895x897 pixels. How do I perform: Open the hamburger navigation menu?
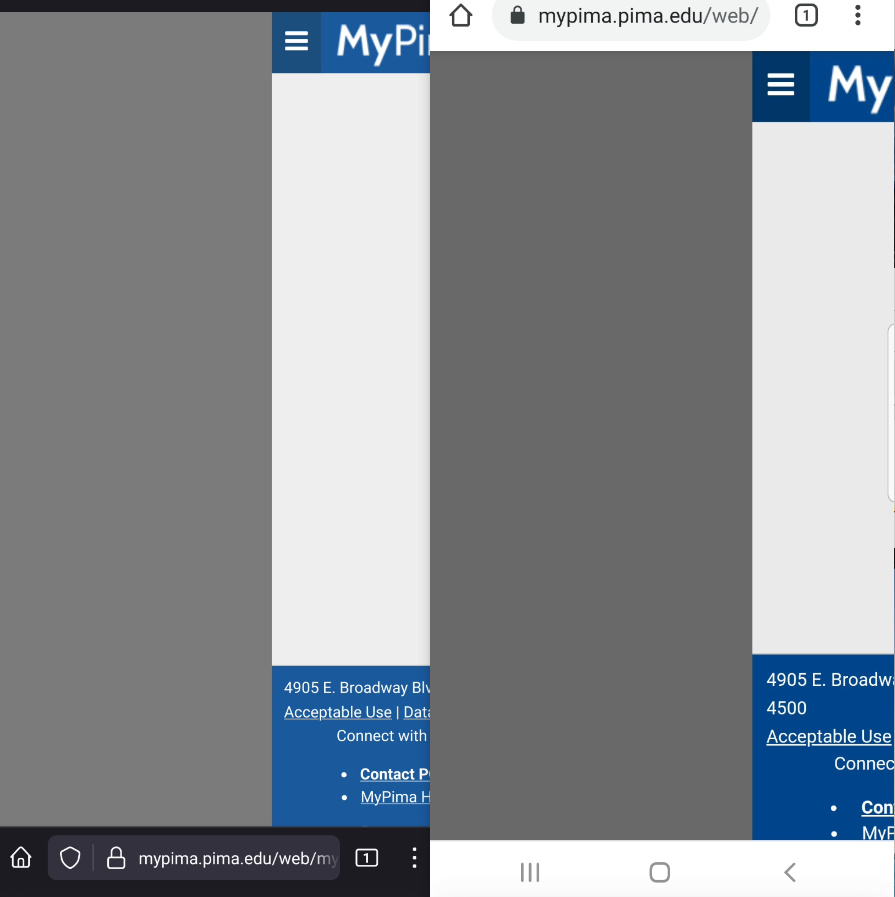point(779,86)
